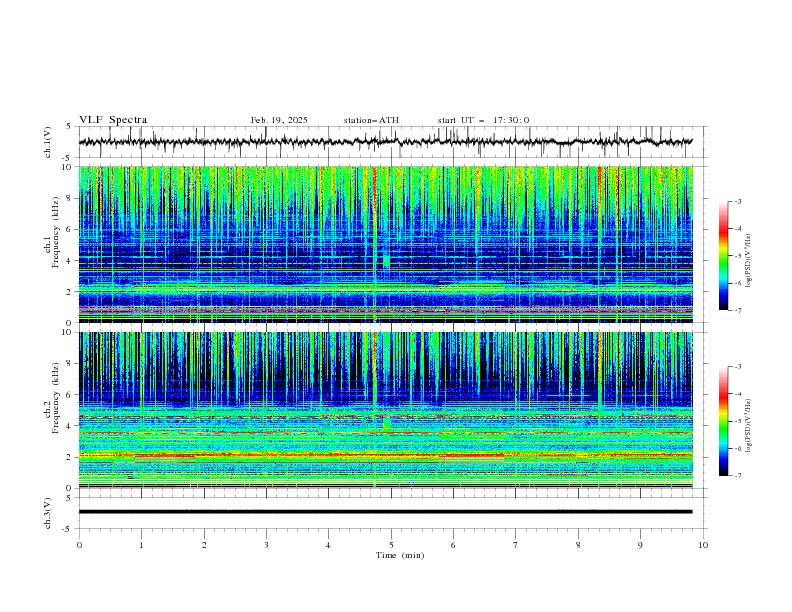
Task: Select the date text "Feb. 19, 2025"
Action: point(279,120)
